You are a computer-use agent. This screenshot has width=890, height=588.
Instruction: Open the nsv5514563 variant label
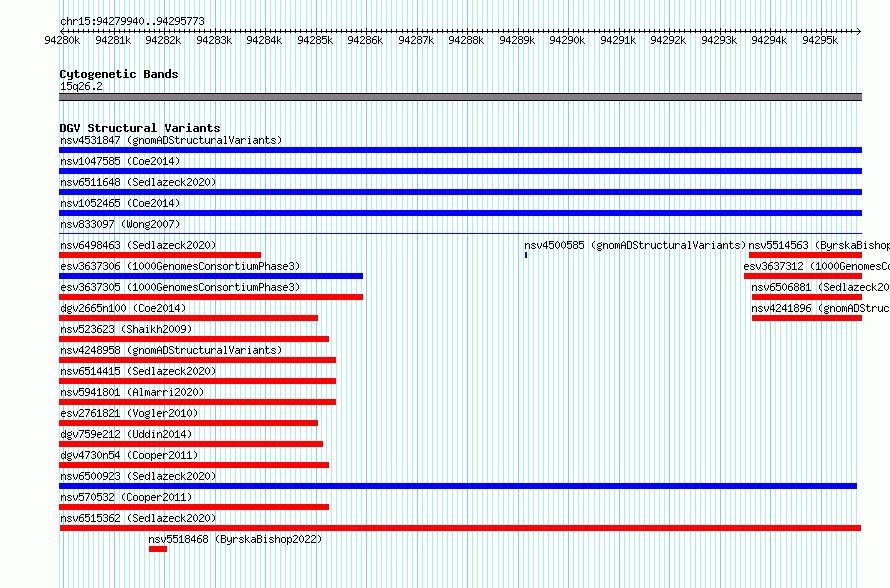pos(819,245)
